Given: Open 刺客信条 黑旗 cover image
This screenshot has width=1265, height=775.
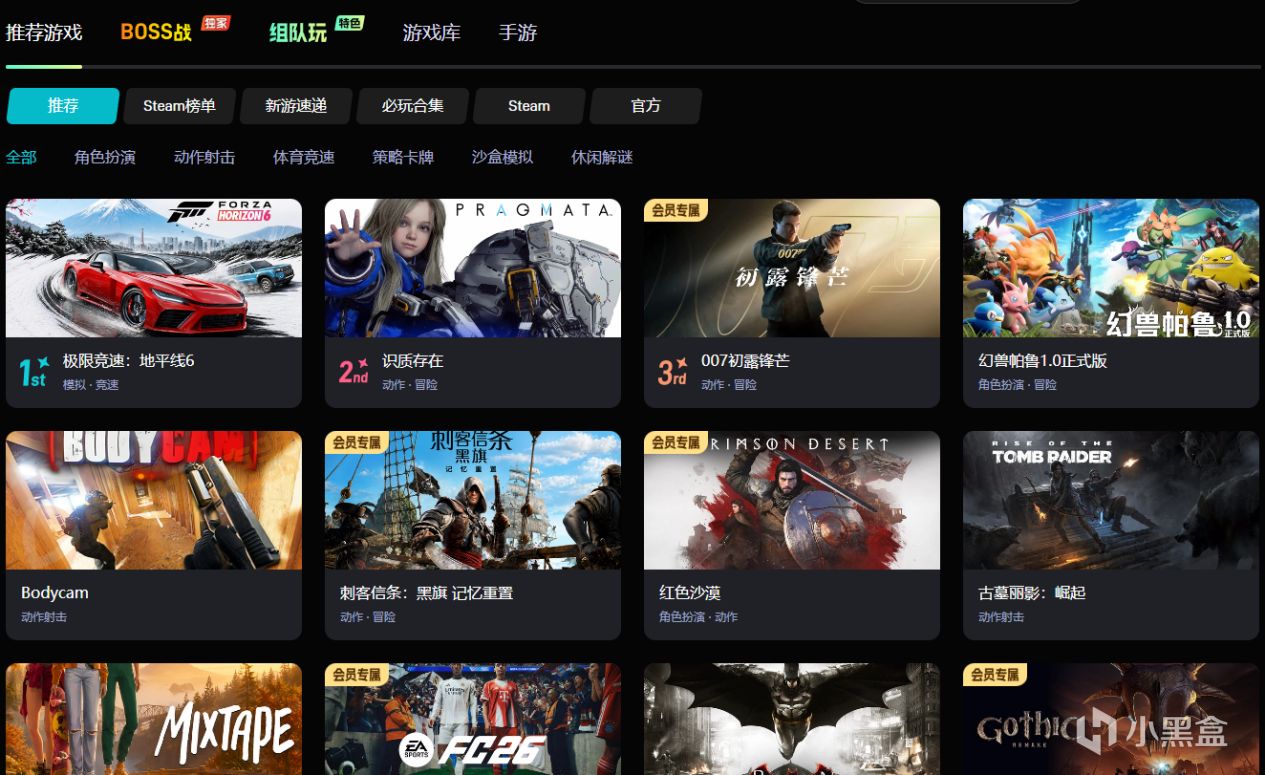Looking at the screenshot, I should click(x=473, y=500).
